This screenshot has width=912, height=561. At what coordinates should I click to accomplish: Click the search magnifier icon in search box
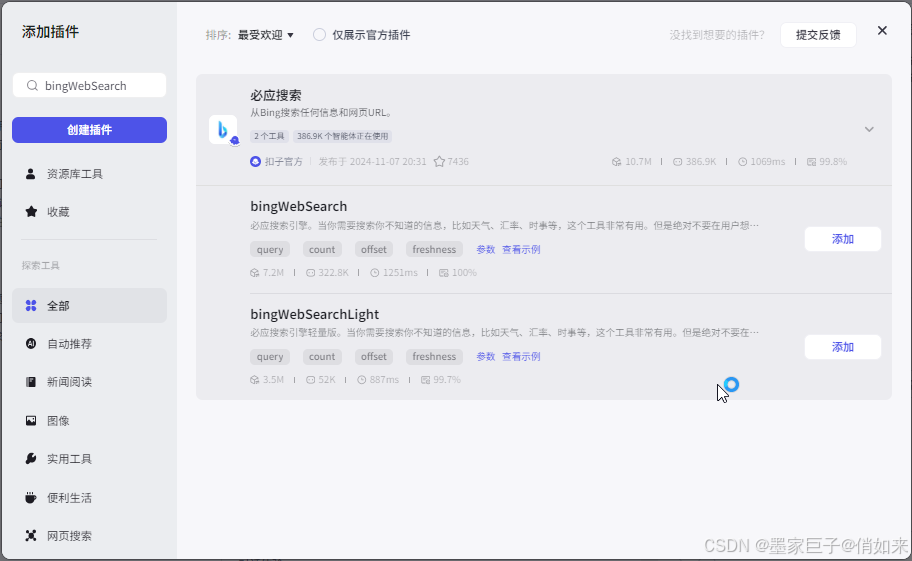point(33,86)
